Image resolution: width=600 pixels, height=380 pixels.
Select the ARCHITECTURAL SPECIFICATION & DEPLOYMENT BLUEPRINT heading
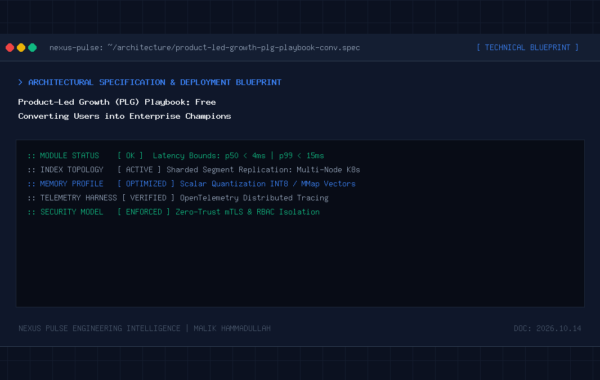coord(155,82)
